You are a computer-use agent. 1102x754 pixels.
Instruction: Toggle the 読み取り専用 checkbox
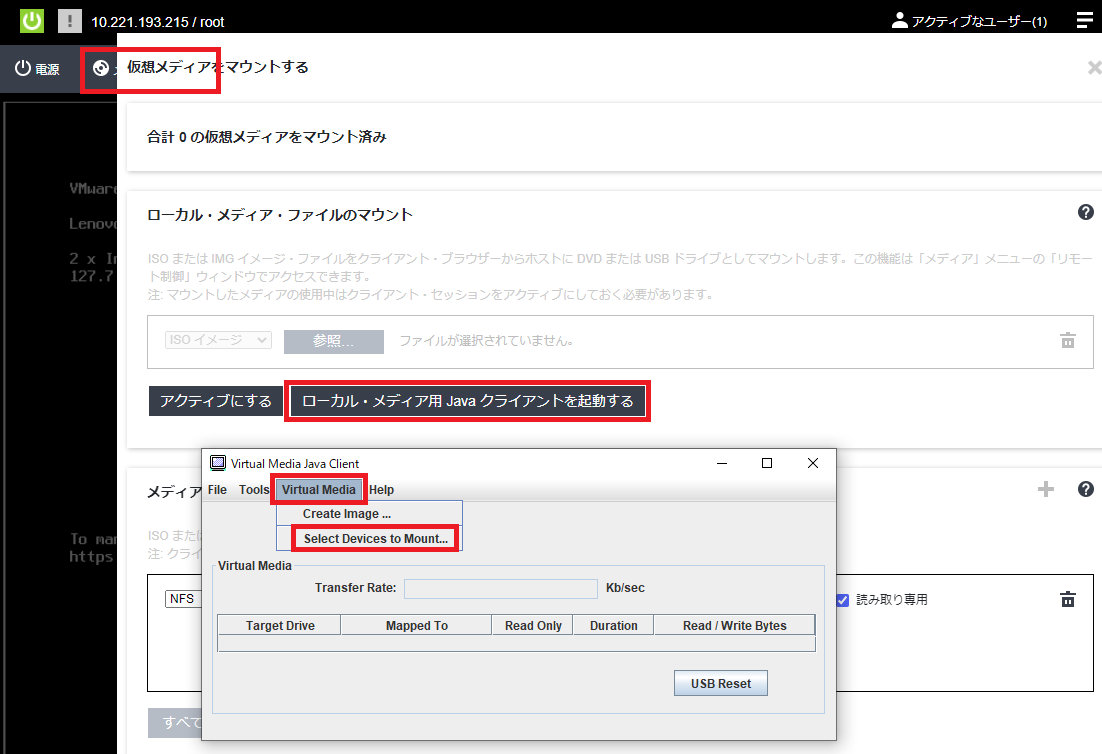point(843,600)
